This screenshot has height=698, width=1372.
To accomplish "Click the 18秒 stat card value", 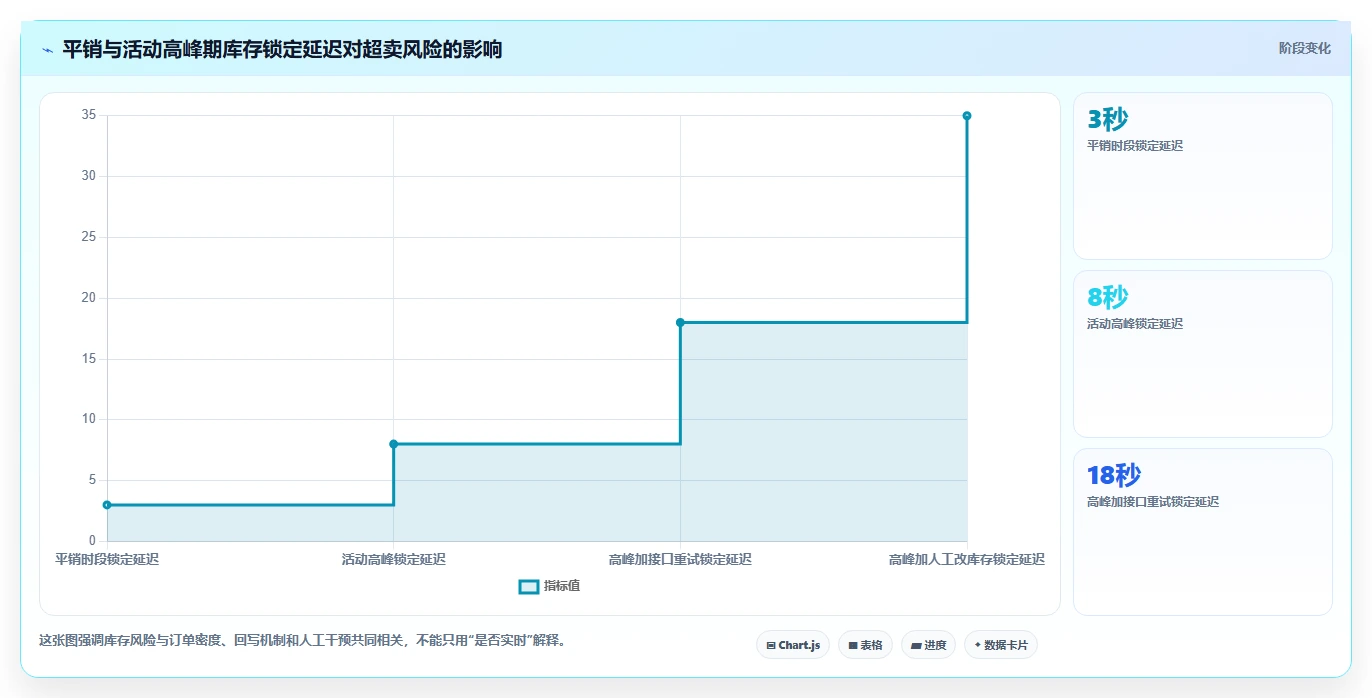I will pos(1113,475).
